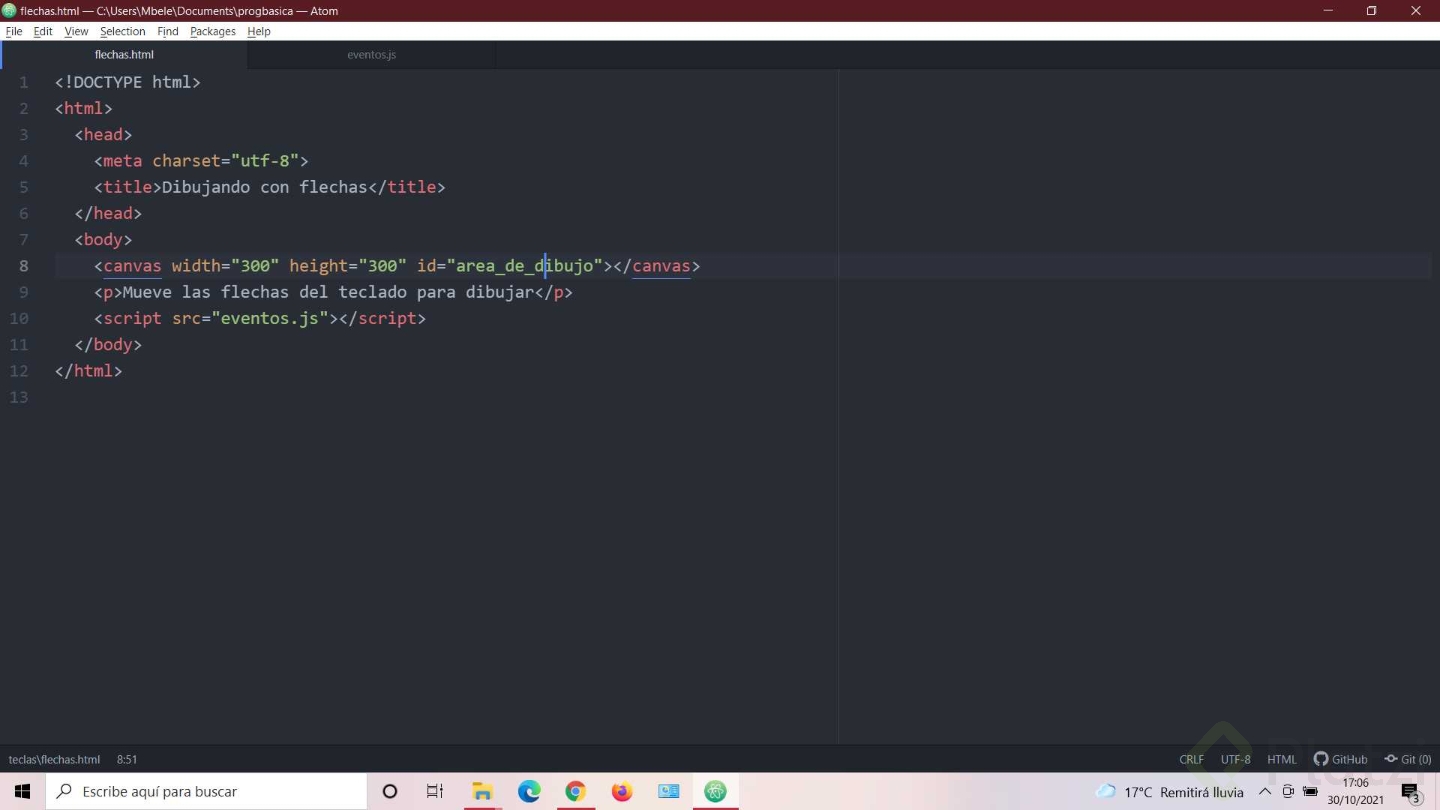This screenshot has width=1440, height=810.
Task: Open the GitHub panel from status bar
Action: [x=1340, y=759]
